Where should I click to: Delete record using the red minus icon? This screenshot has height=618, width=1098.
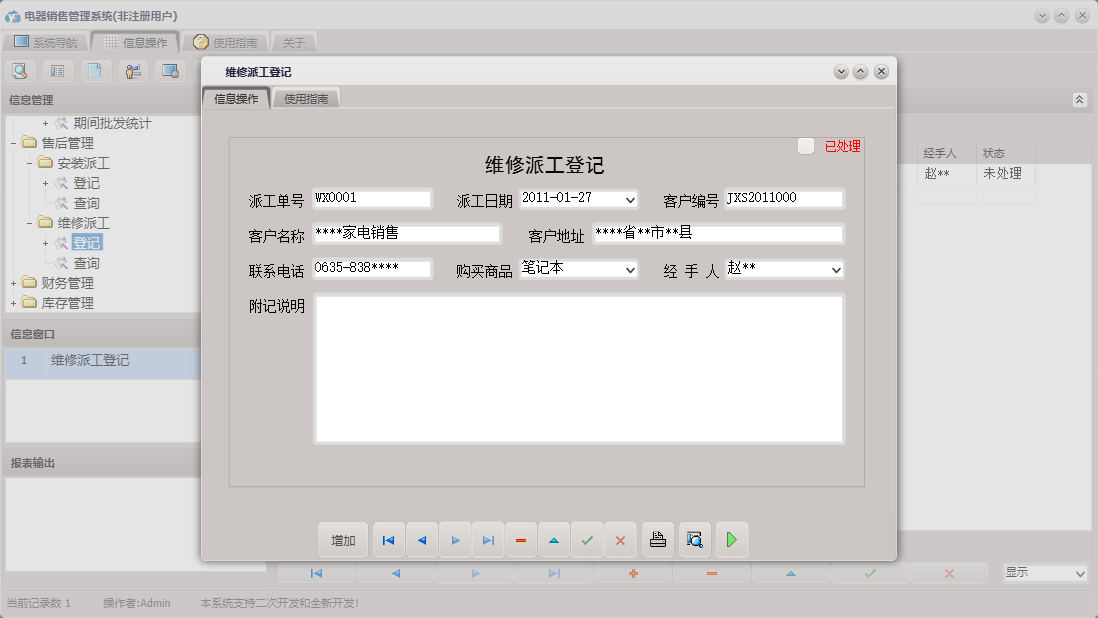coord(520,539)
